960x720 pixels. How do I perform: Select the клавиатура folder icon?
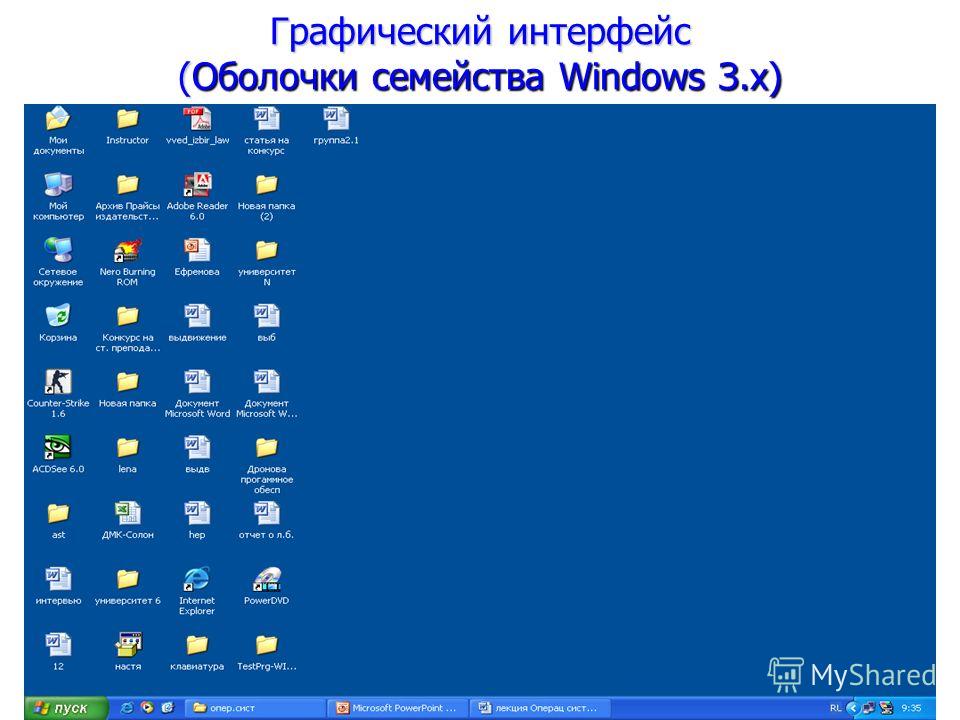(x=197, y=645)
